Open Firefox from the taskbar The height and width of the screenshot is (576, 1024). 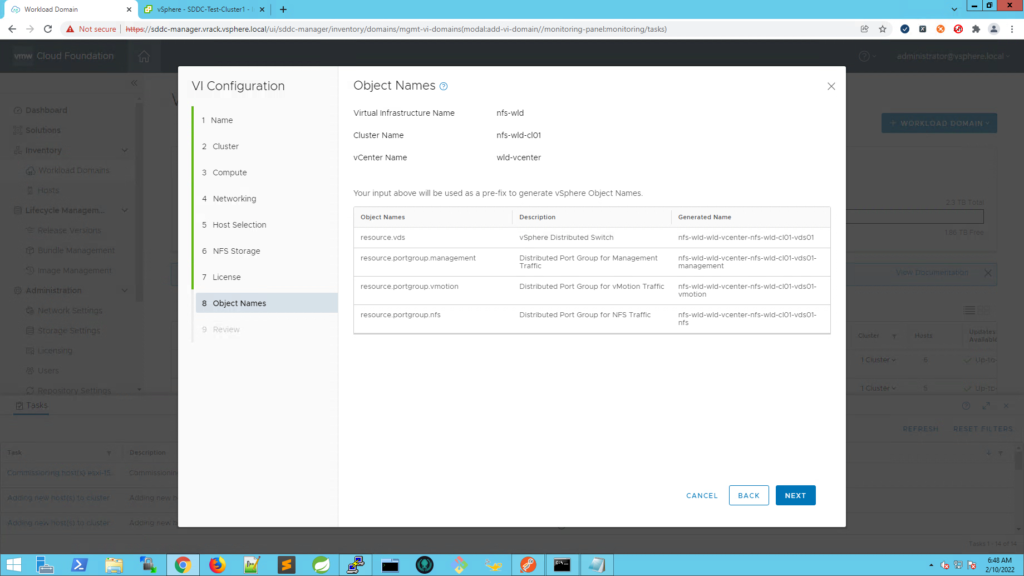coord(217,565)
